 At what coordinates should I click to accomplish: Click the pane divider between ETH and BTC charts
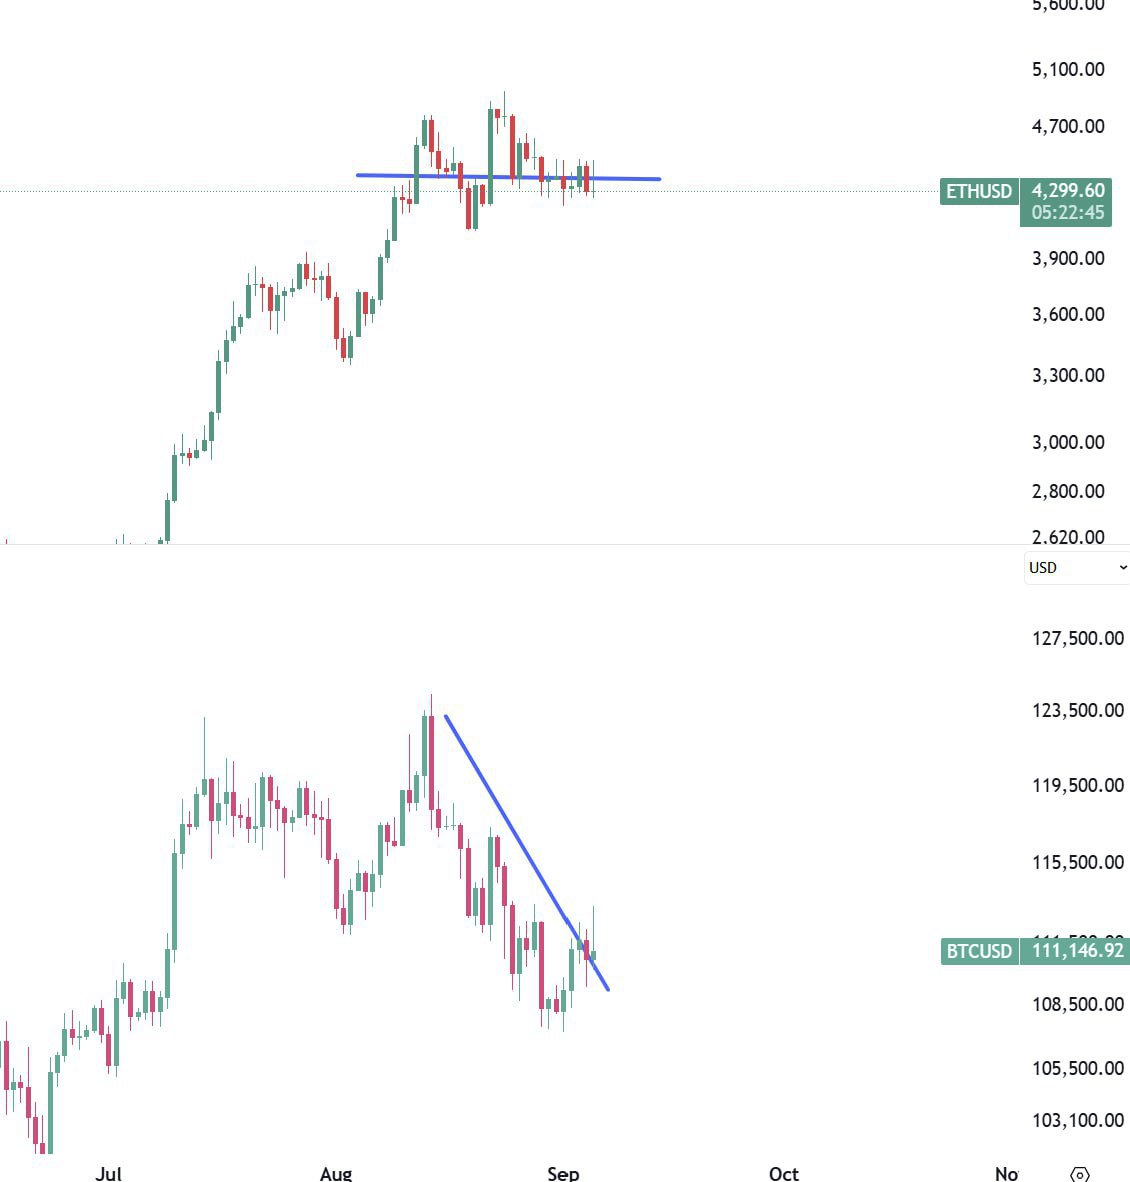(x=500, y=544)
